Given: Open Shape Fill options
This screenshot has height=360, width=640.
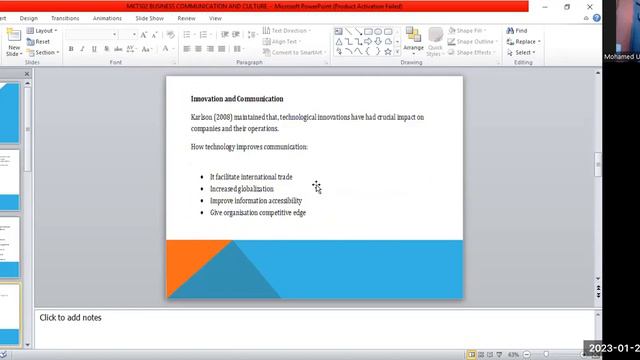Looking at the screenshot, I should 467,31.
